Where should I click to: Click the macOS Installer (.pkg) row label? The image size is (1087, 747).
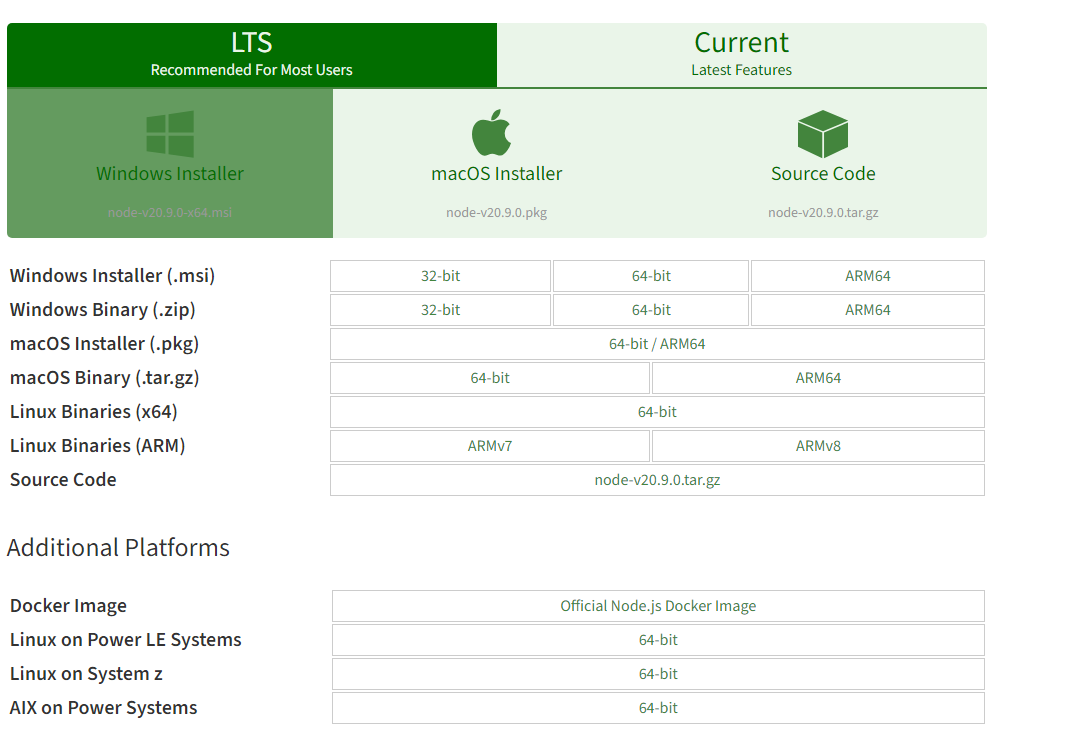(x=105, y=344)
